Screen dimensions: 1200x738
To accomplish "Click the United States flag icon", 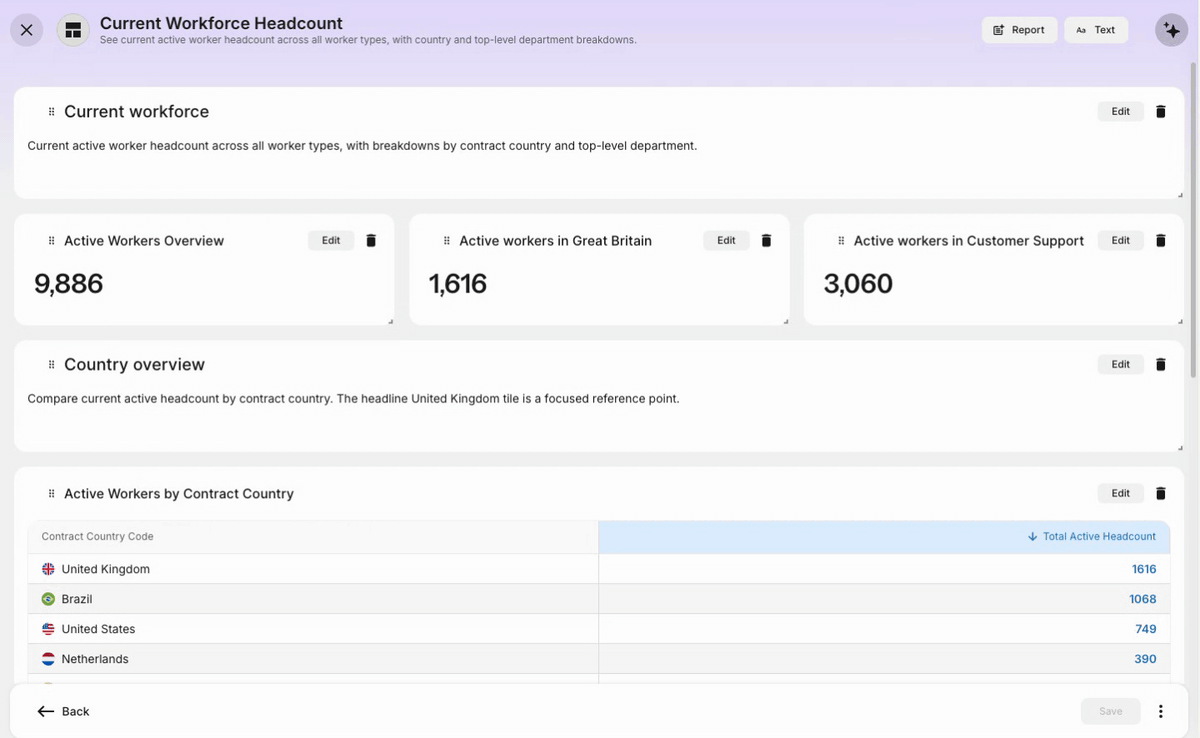I will point(48,629).
